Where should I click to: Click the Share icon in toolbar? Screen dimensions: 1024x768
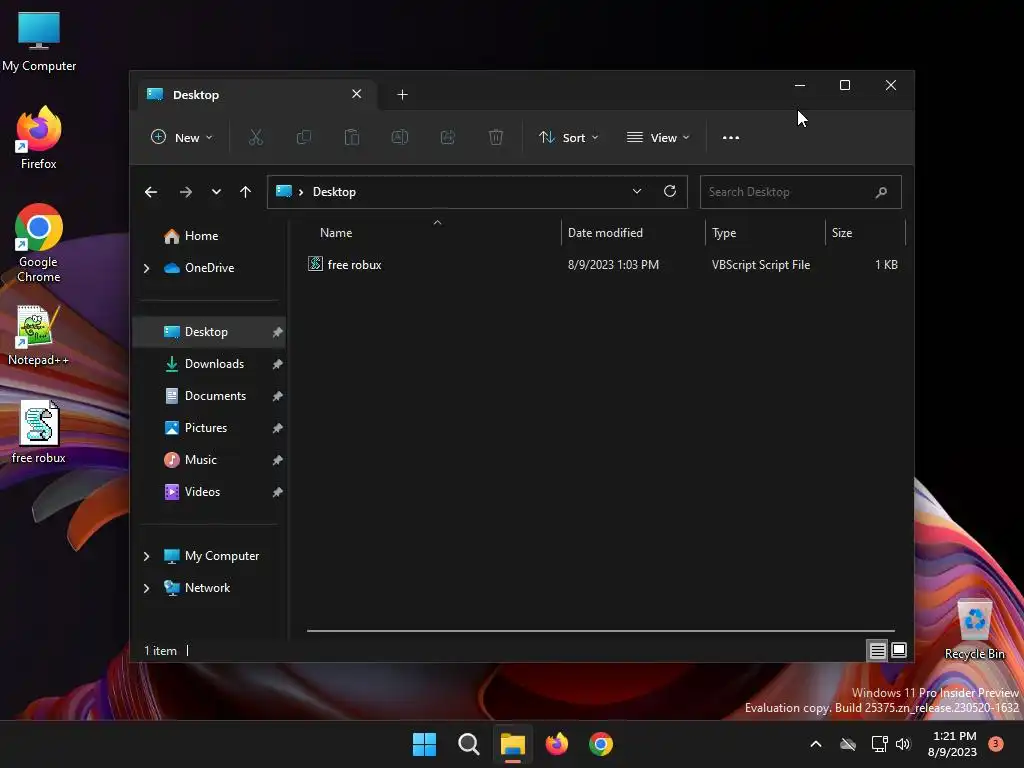point(448,137)
